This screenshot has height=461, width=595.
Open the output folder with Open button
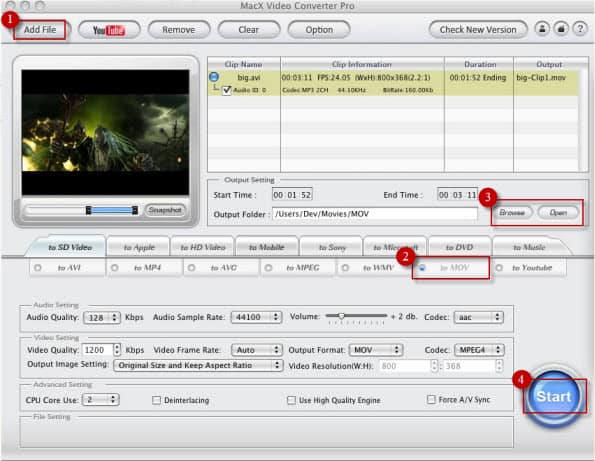[558, 212]
